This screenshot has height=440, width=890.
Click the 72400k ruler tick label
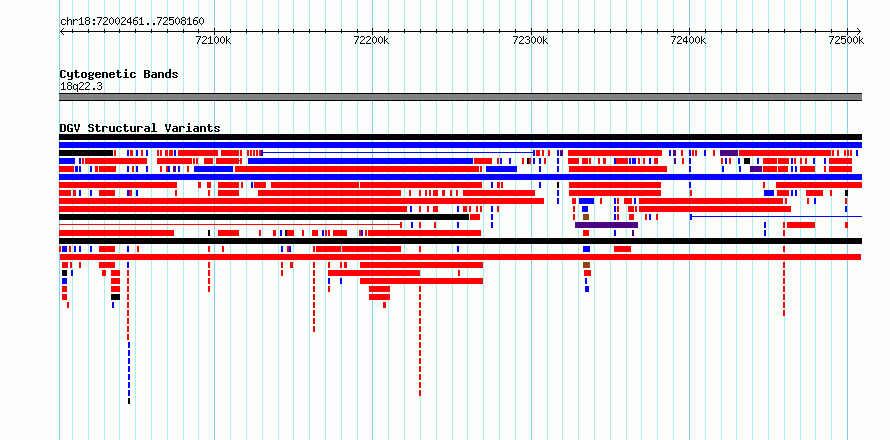[x=689, y=40]
